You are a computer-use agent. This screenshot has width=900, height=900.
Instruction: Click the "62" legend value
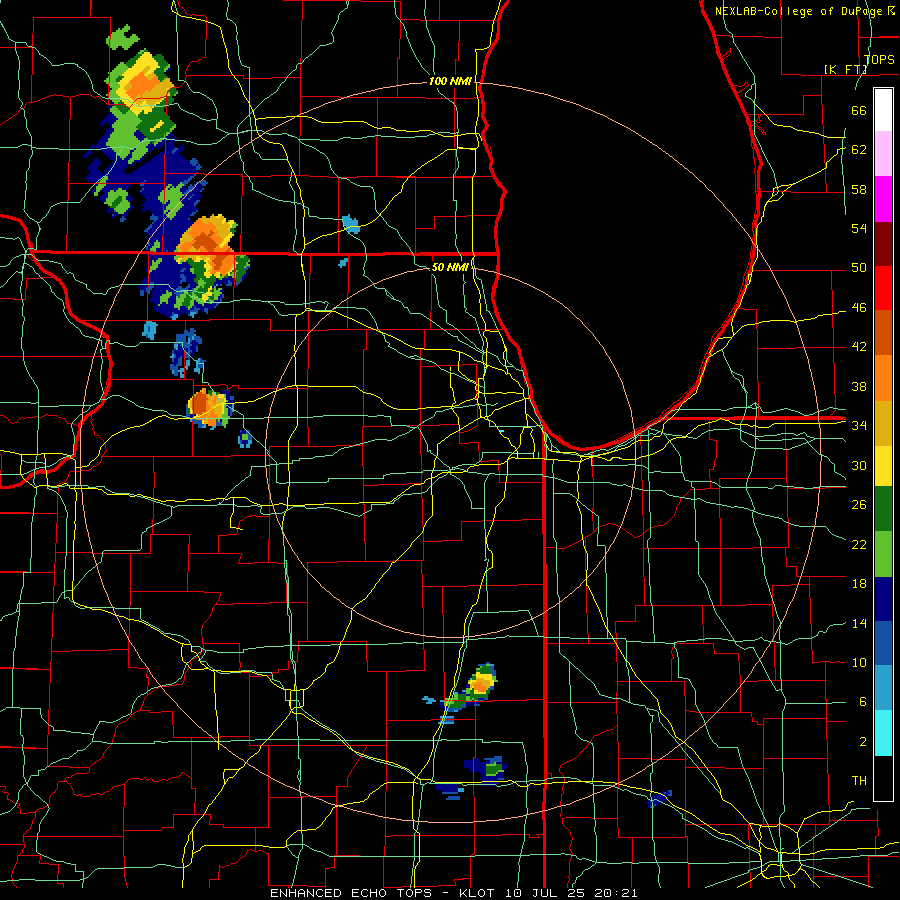[x=859, y=150]
